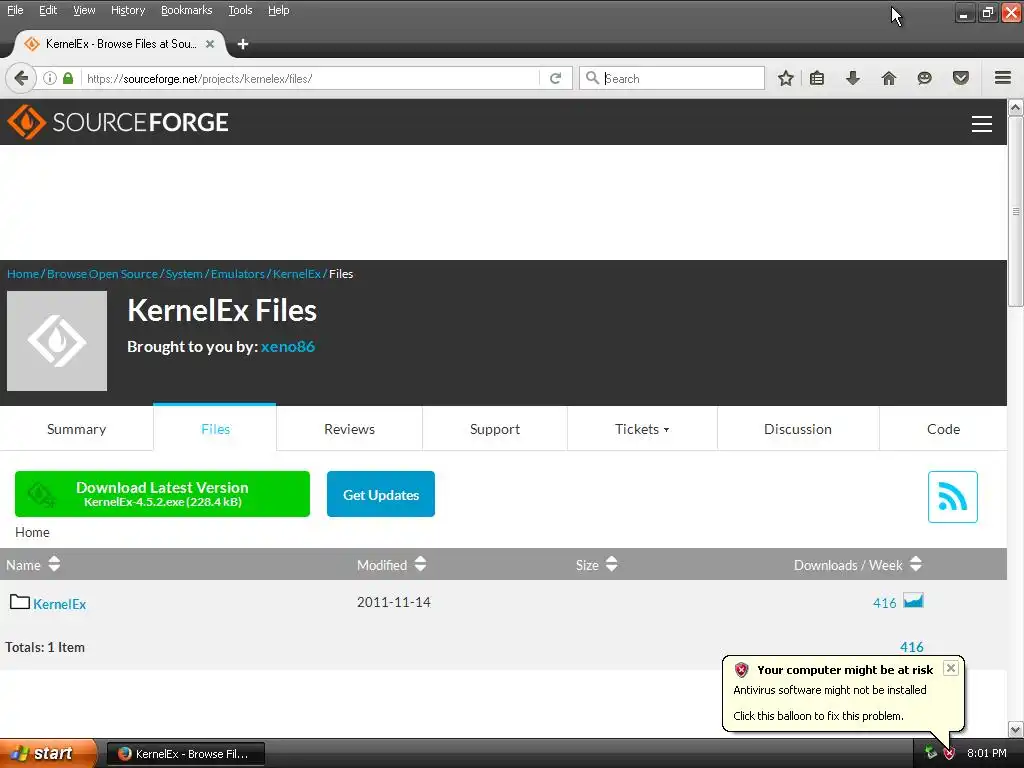Sort files by Downloads / Week column
The width and height of the screenshot is (1024, 768).
[857, 564]
